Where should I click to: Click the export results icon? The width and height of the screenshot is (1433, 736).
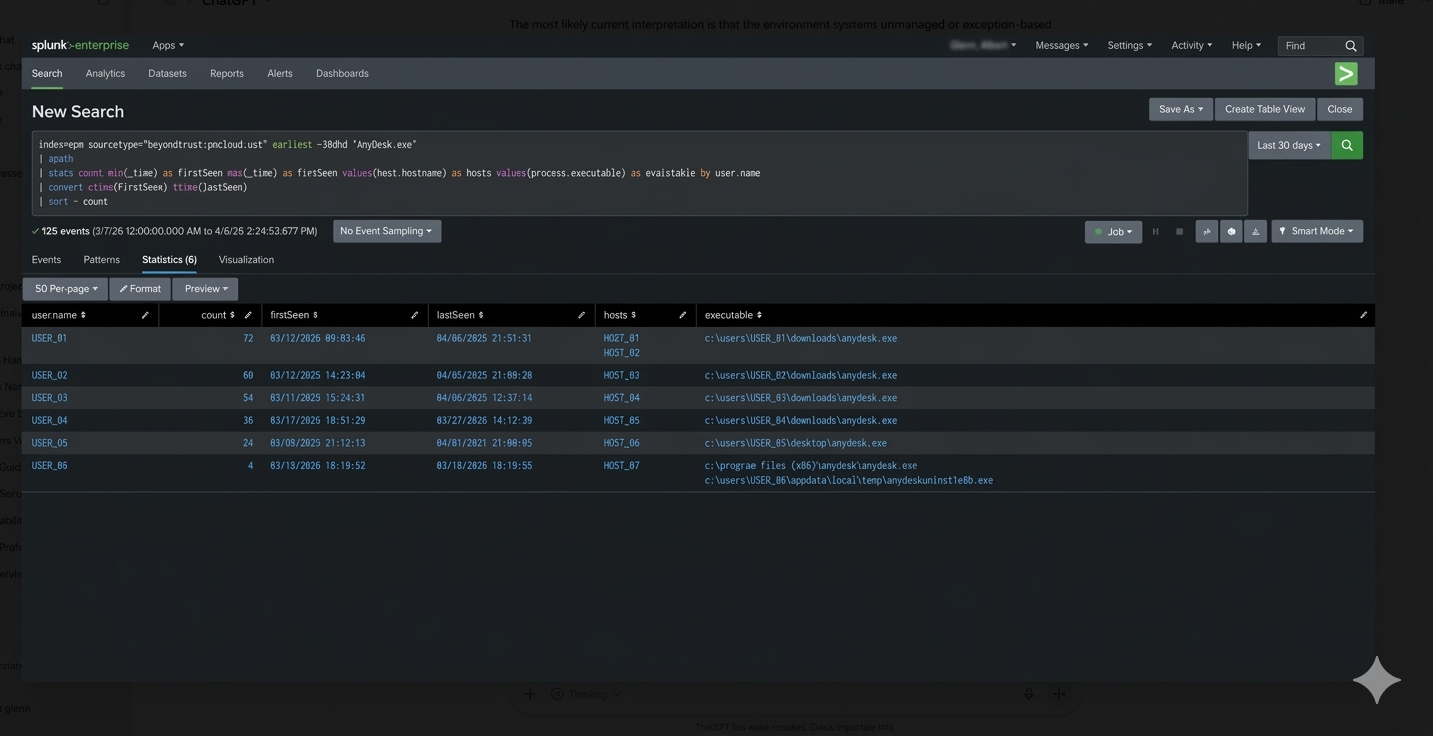1255,231
